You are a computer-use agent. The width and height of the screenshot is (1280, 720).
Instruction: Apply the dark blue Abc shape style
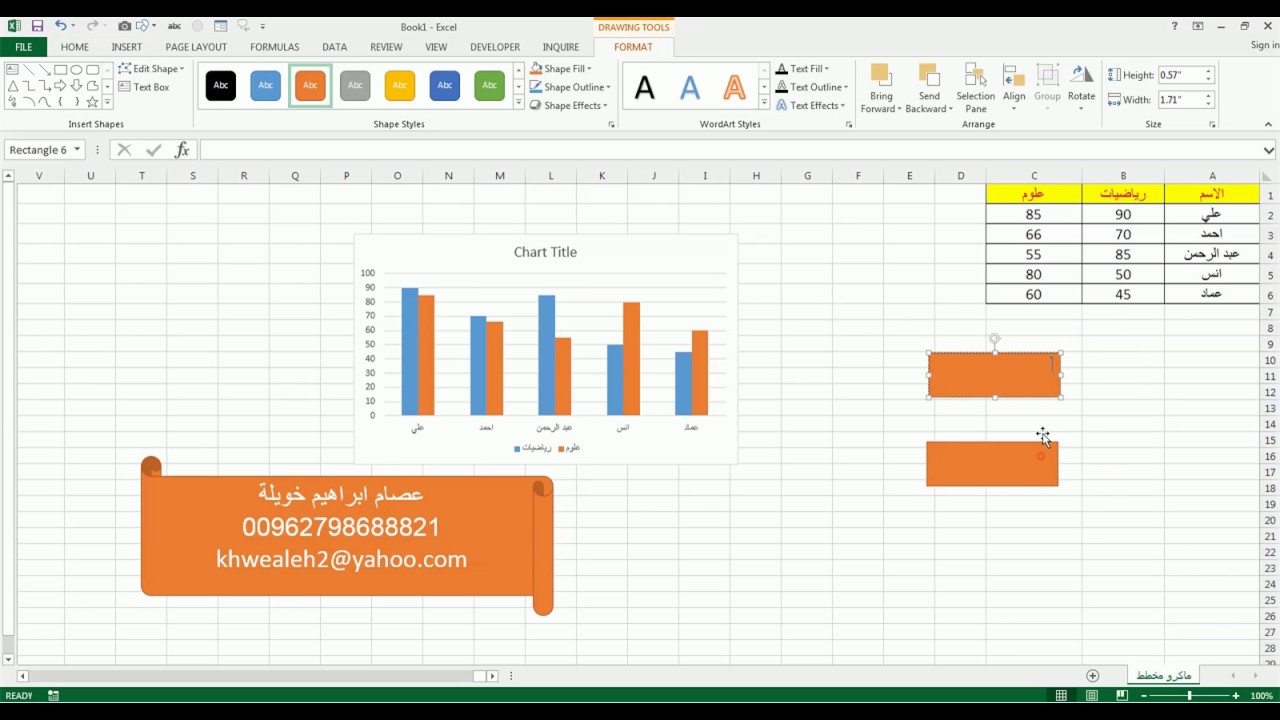click(445, 86)
